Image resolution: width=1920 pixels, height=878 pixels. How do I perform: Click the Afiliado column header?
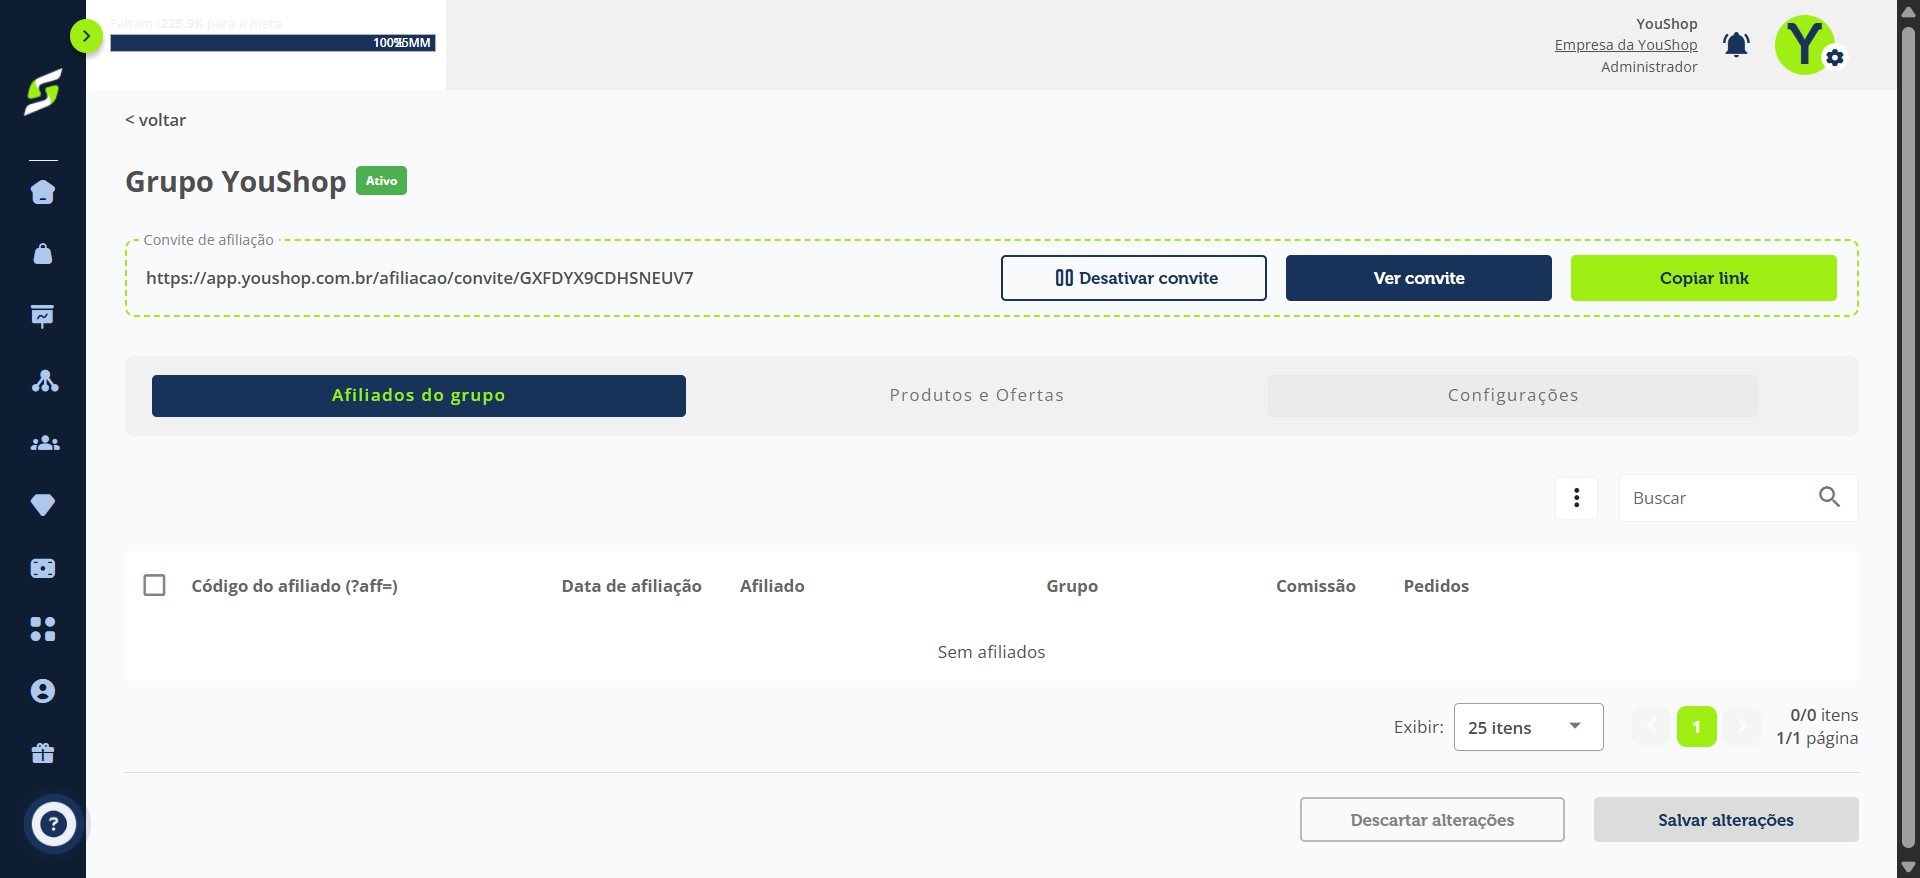pos(772,586)
